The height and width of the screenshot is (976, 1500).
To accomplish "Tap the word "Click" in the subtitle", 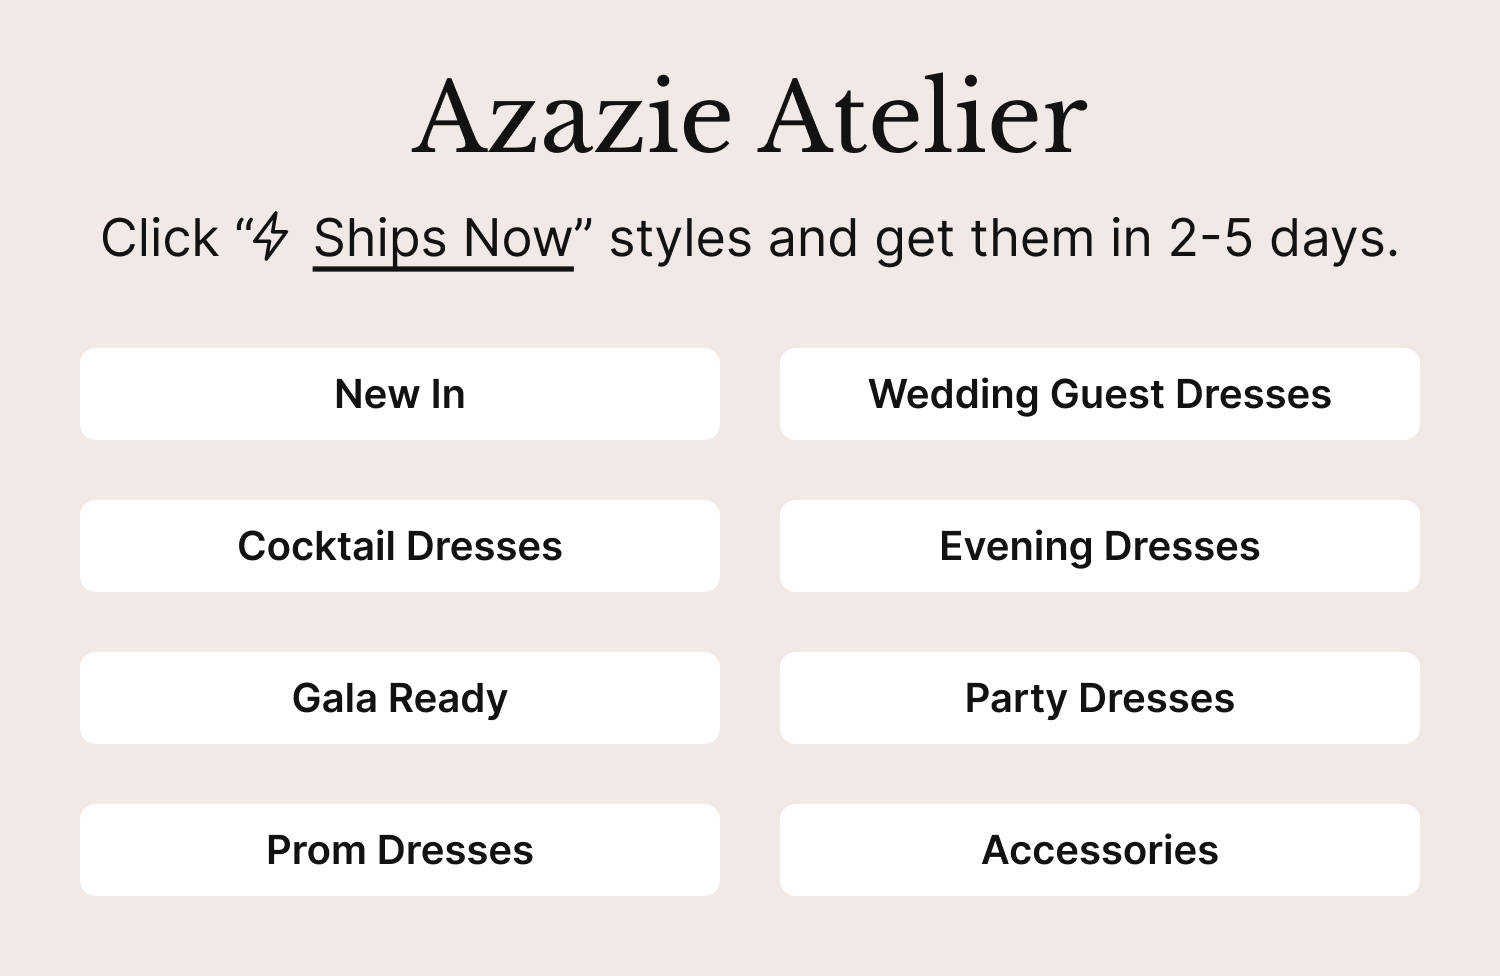I will (159, 239).
